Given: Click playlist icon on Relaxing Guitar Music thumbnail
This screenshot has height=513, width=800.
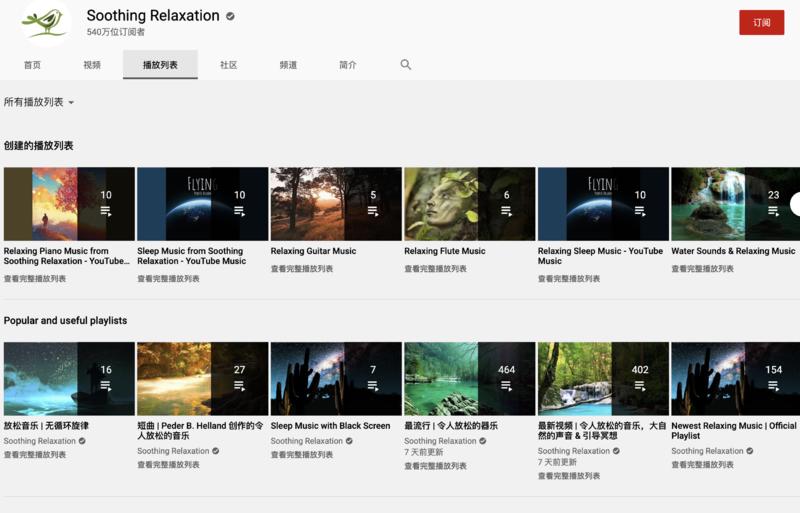Looking at the screenshot, I should (x=373, y=211).
